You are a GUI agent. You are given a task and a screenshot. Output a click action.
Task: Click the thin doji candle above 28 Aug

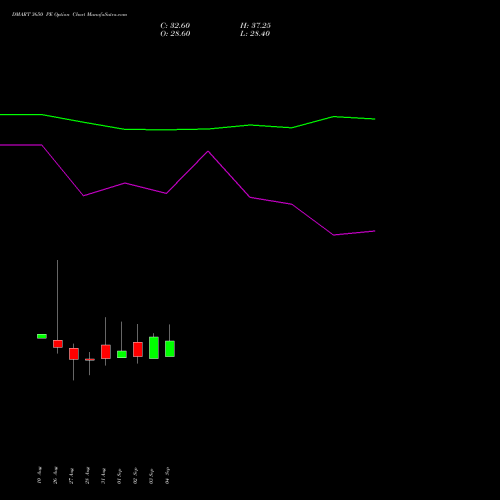(x=90, y=359)
